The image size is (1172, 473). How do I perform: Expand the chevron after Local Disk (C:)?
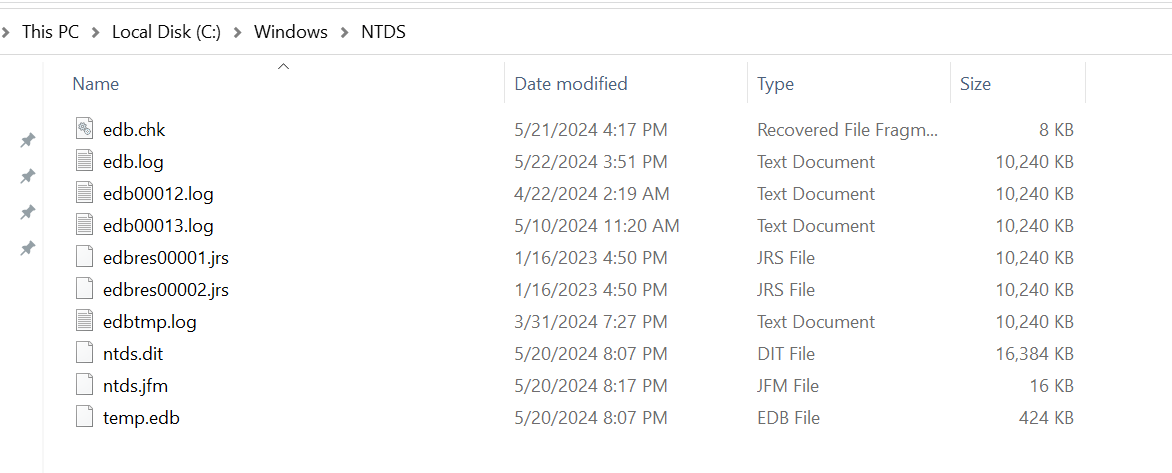point(238,32)
